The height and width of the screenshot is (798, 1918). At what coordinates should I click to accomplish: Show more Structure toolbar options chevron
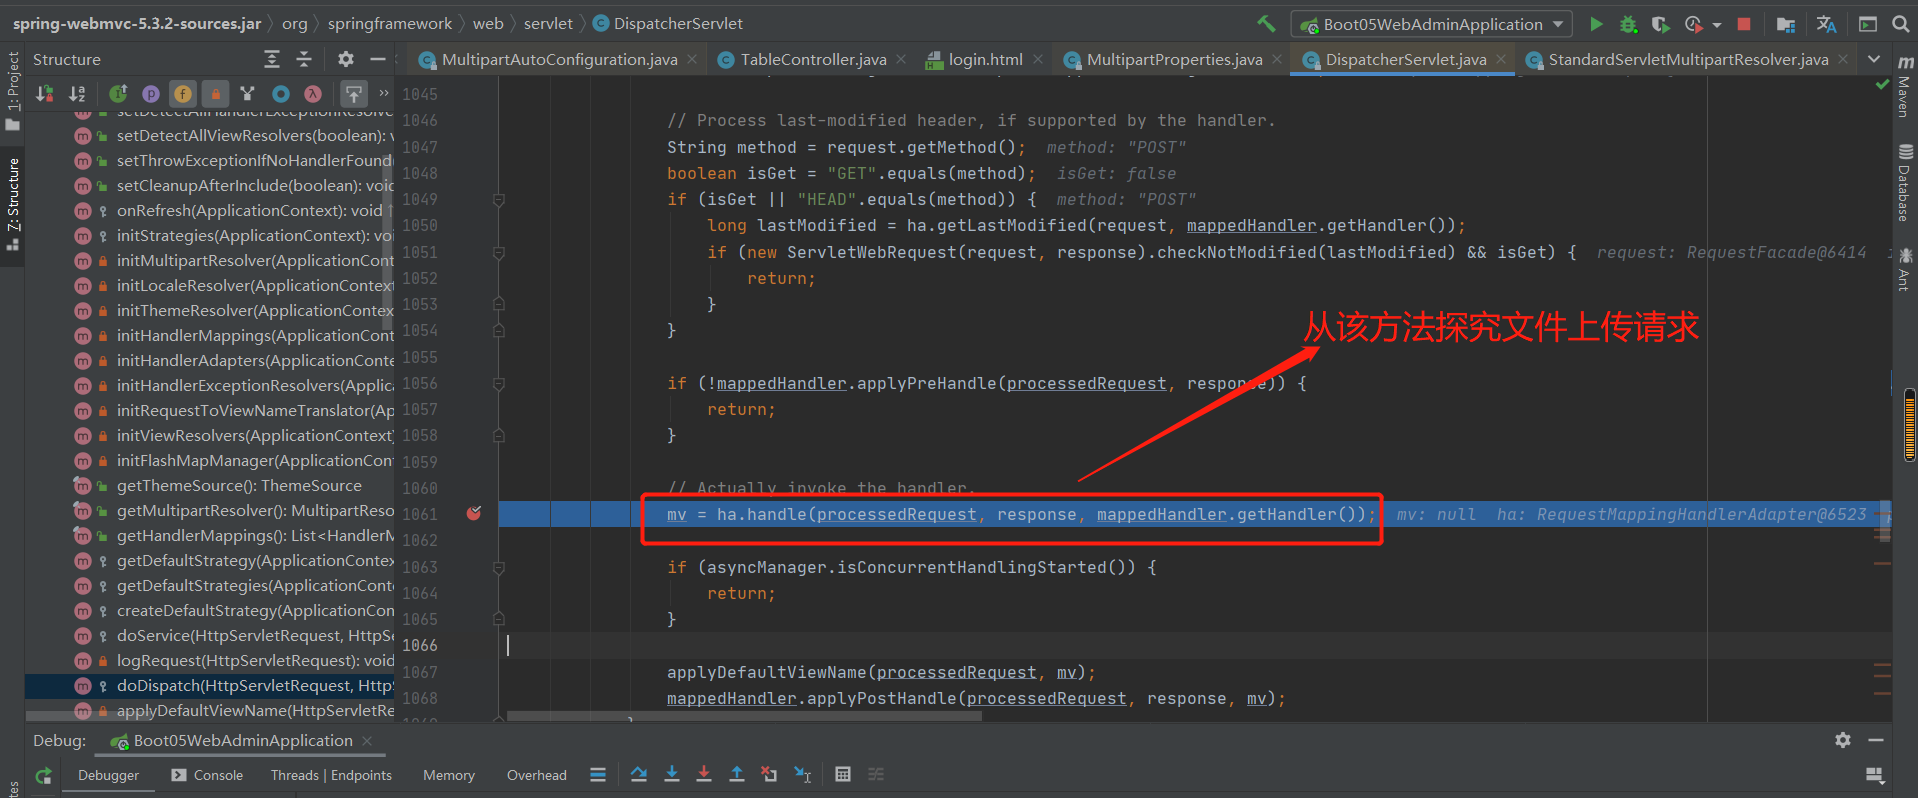(x=384, y=93)
